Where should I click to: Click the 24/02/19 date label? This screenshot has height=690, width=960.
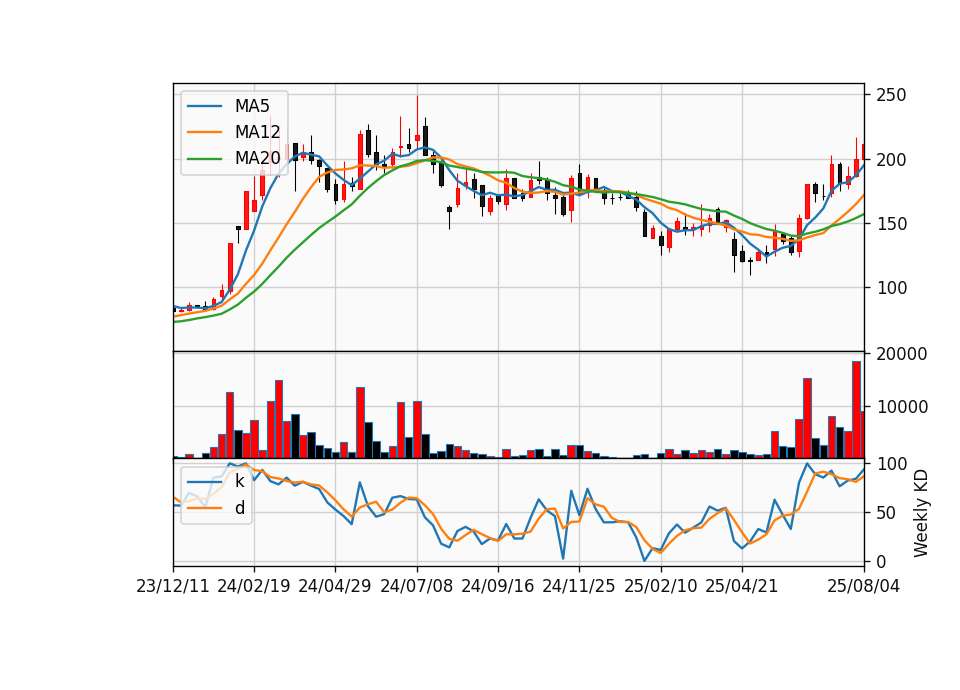pos(253,586)
